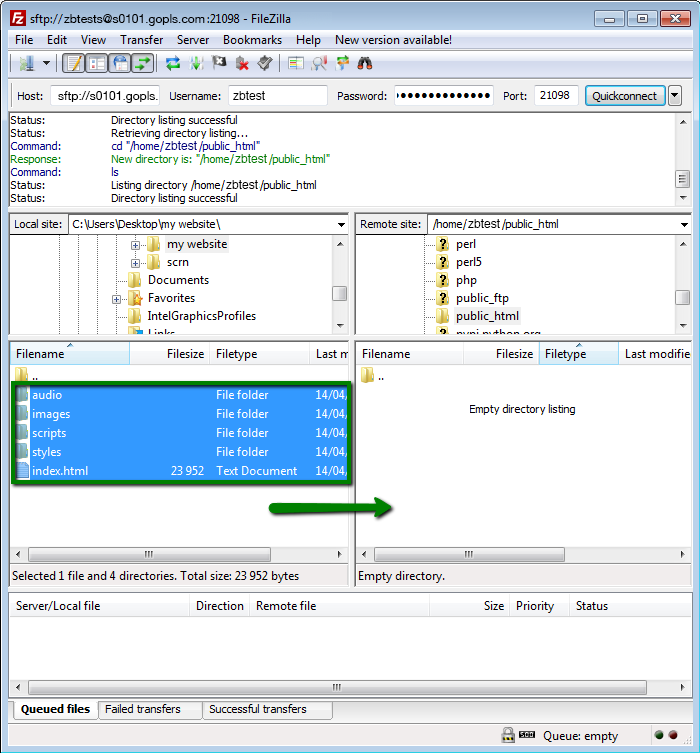
Task: Click the local file list horizontal scrollbar
Action: tap(148, 554)
